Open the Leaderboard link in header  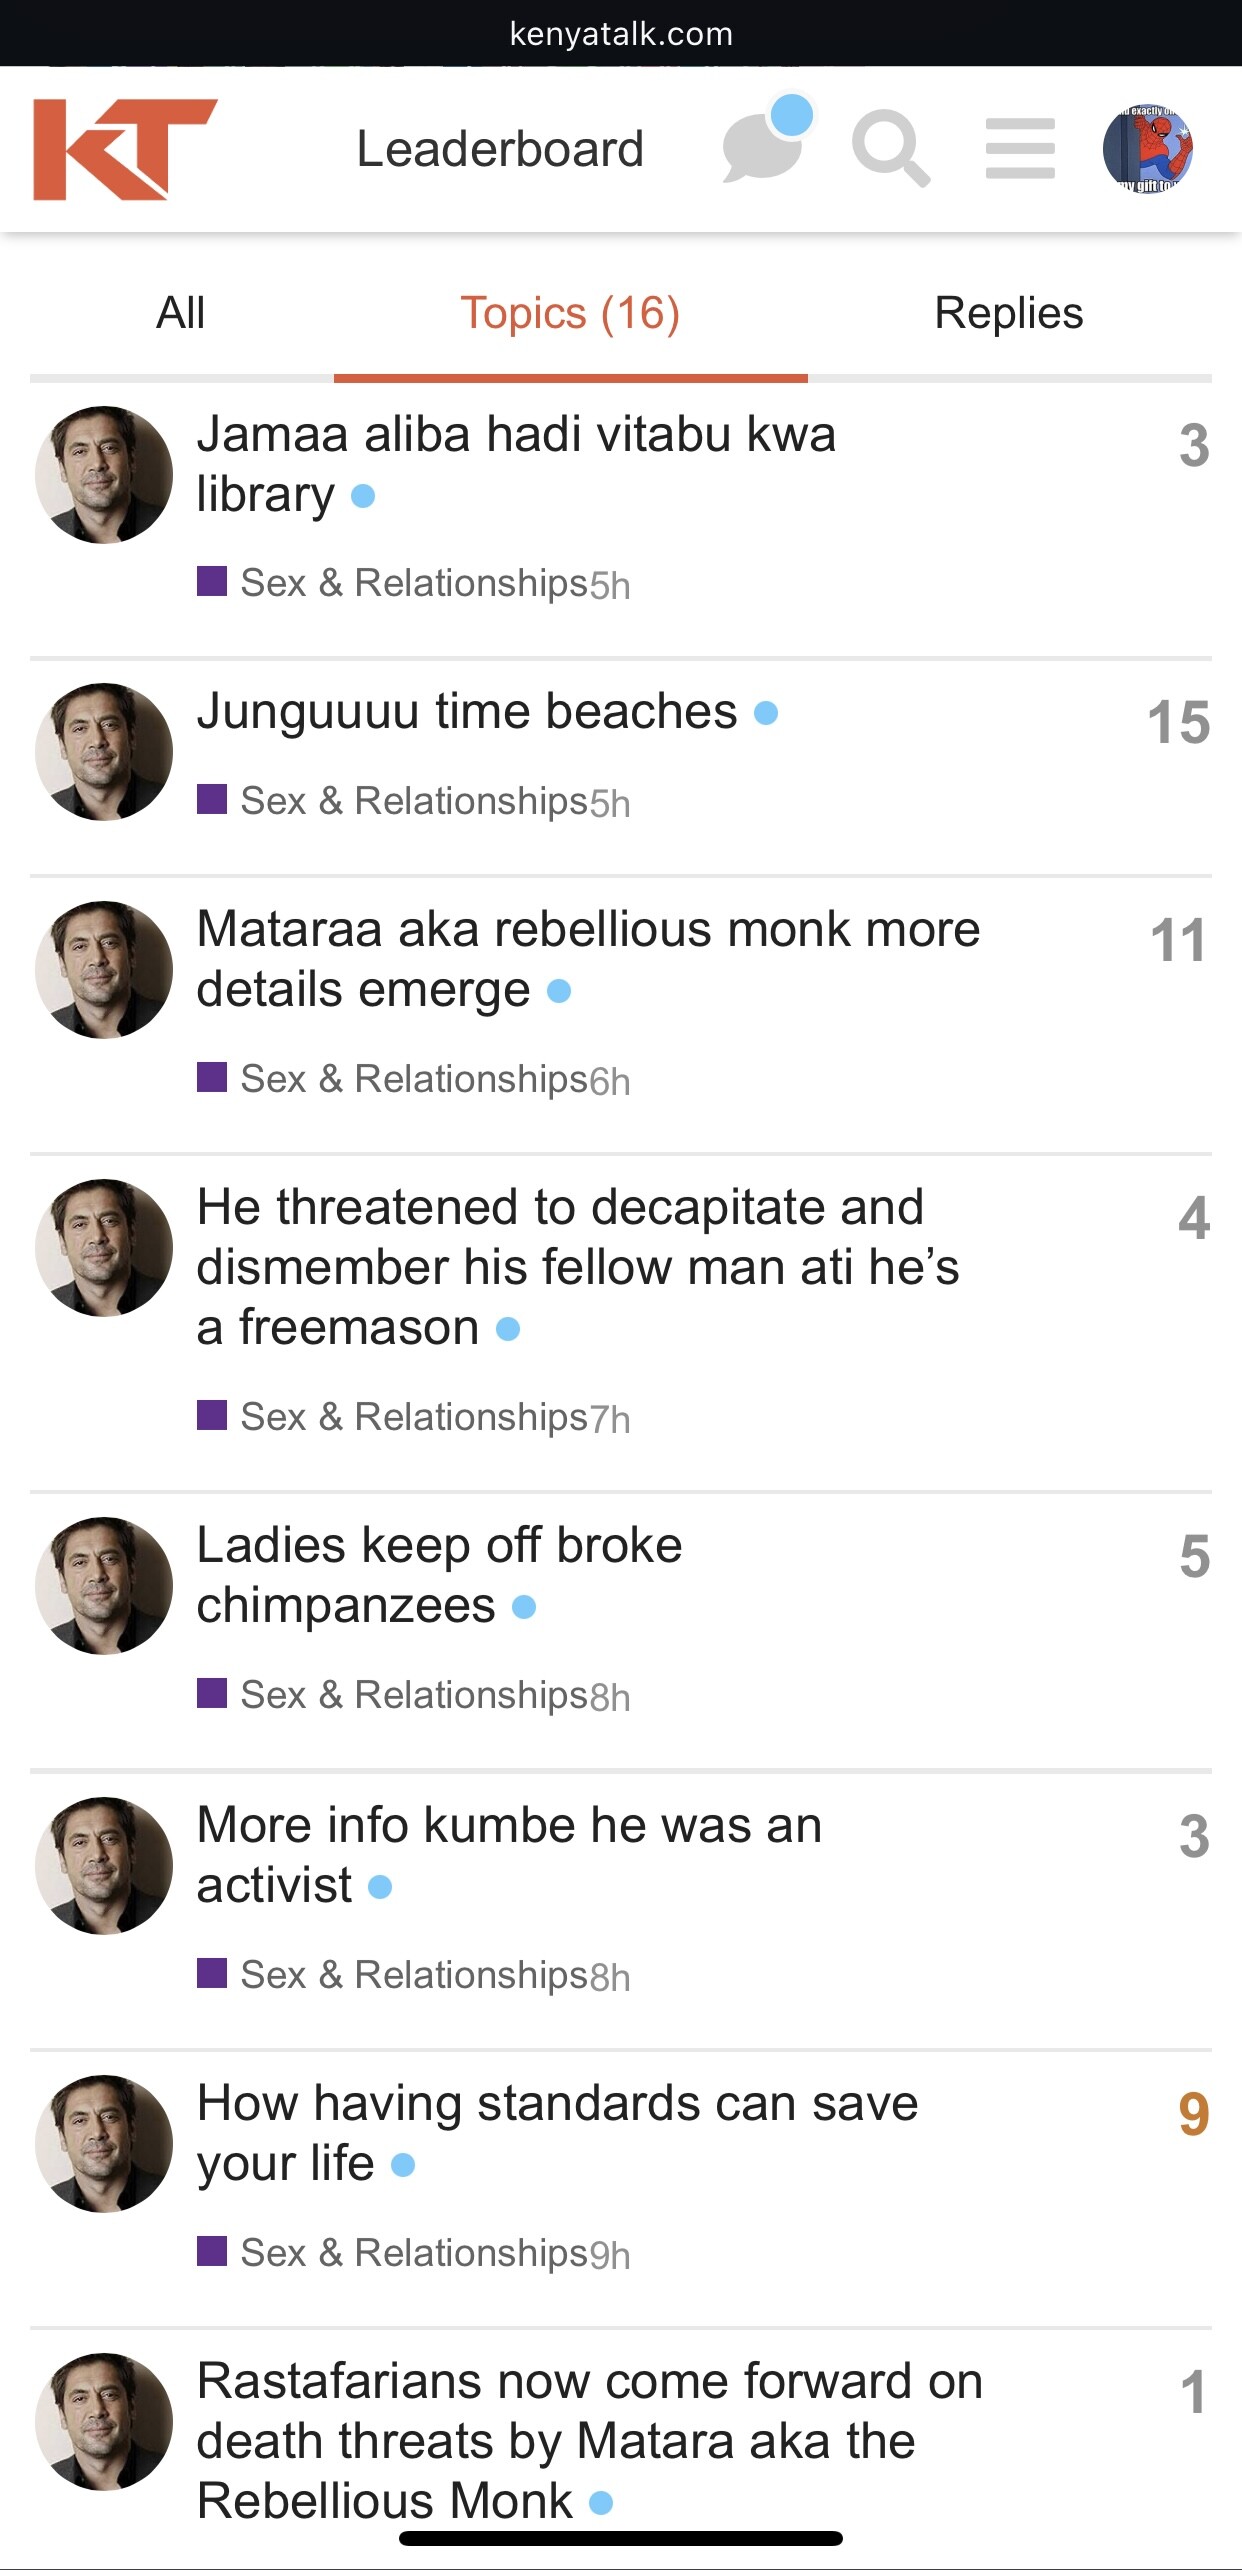pyautogui.click(x=500, y=149)
